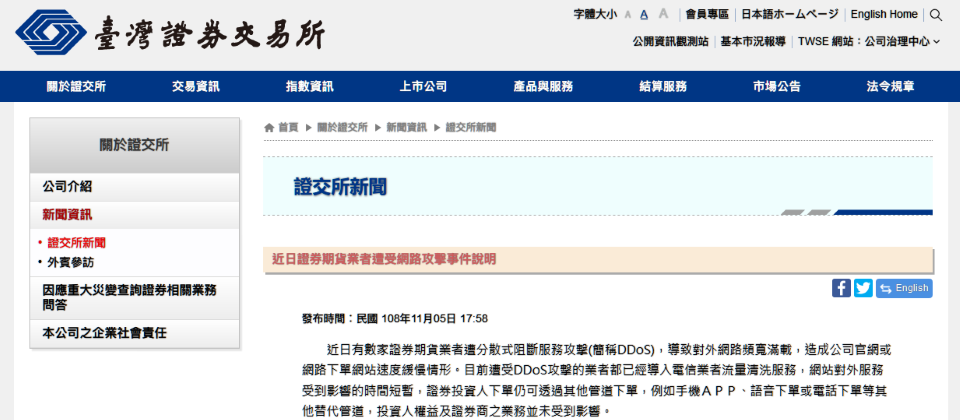Click the home icon in breadcrumb
960x420 pixels.
coord(269,127)
